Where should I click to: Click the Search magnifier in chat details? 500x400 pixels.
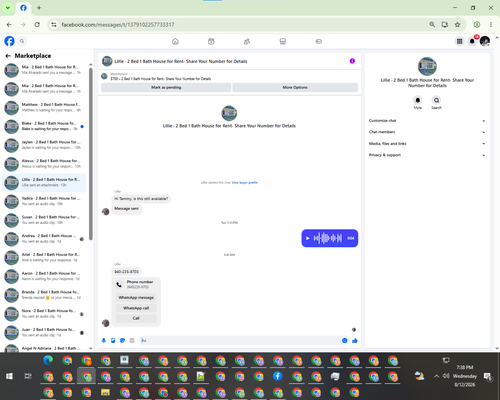(436, 100)
